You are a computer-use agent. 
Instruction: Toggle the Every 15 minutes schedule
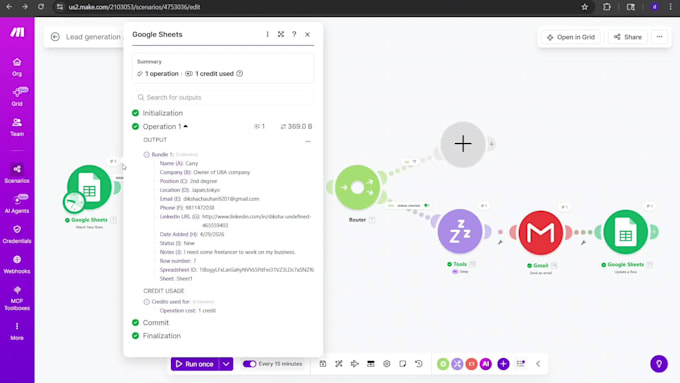[x=249, y=364]
